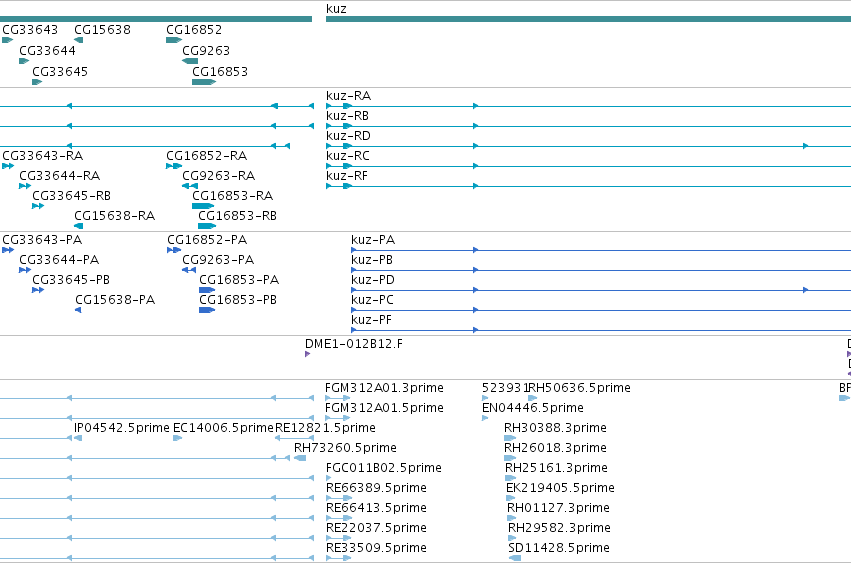Click the RH50636.5prime EST glyph
Viewport: 851px width, 563px height.
[532, 398]
